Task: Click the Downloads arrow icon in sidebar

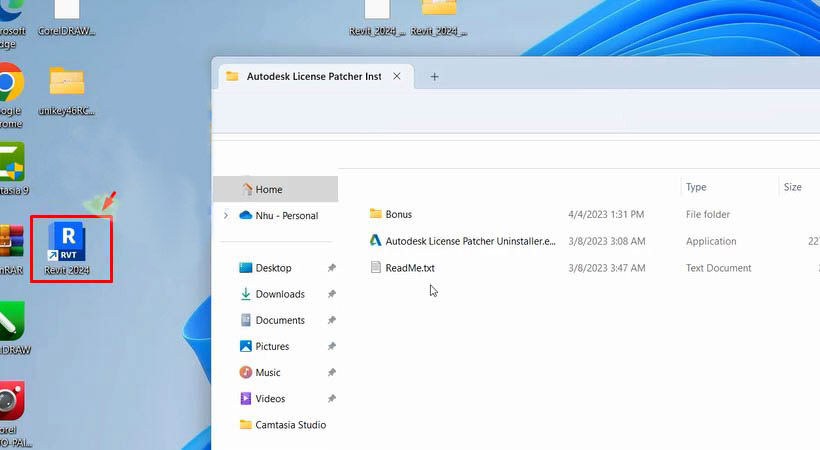Action: pos(245,294)
